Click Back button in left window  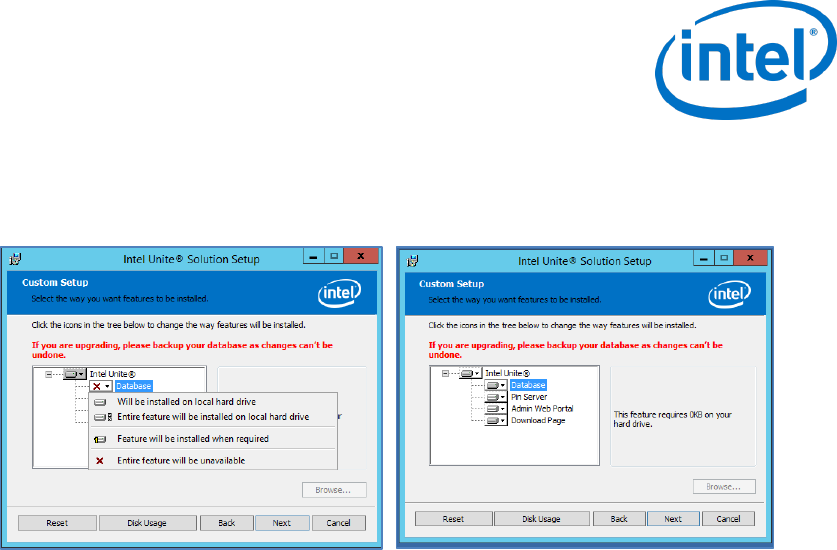point(226,523)
